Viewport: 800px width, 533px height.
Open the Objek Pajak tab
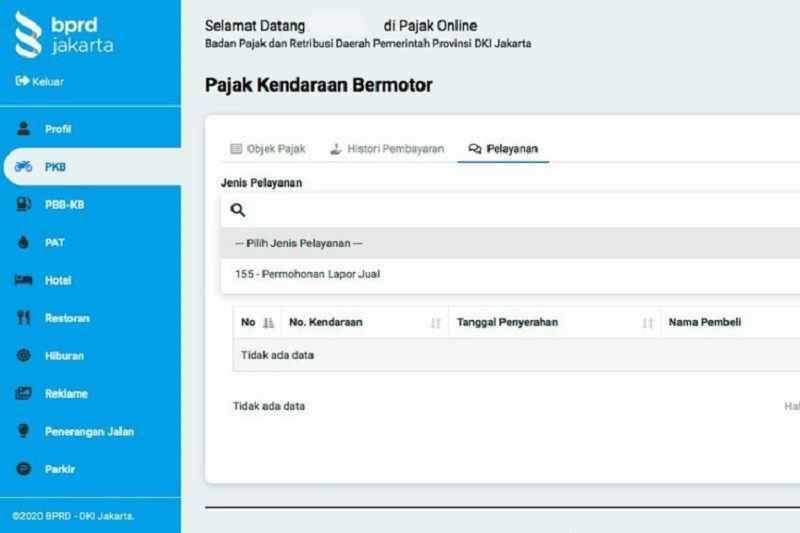tap(268, 149)
